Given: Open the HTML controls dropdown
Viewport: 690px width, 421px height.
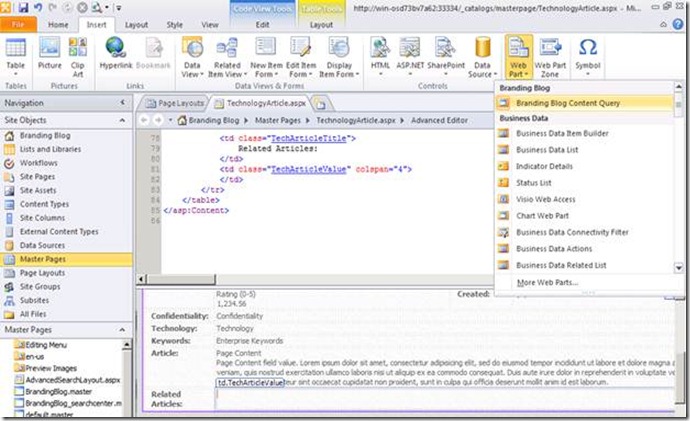Looking at the screenshot, I should pyautogui.click(x=381, y=54).
